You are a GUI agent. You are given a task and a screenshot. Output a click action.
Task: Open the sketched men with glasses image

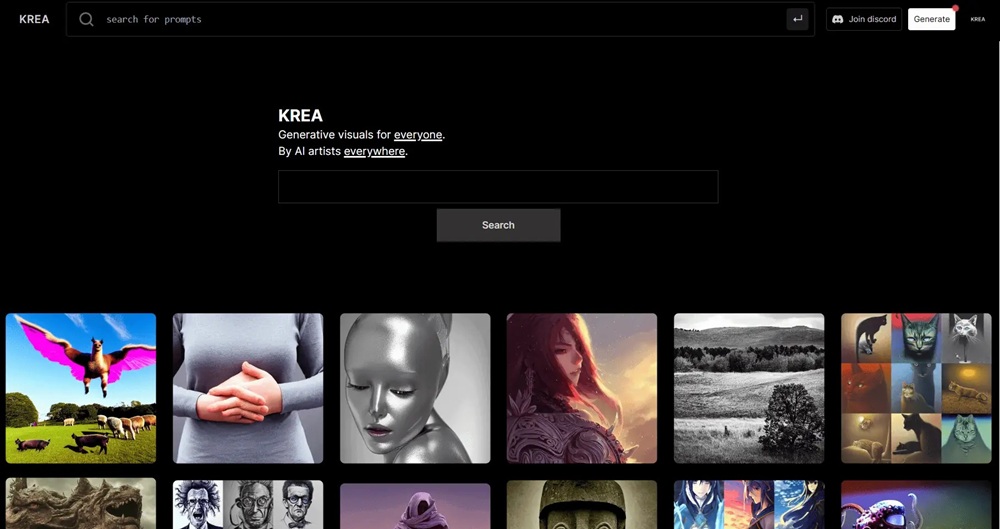click(x=248, y=504)
